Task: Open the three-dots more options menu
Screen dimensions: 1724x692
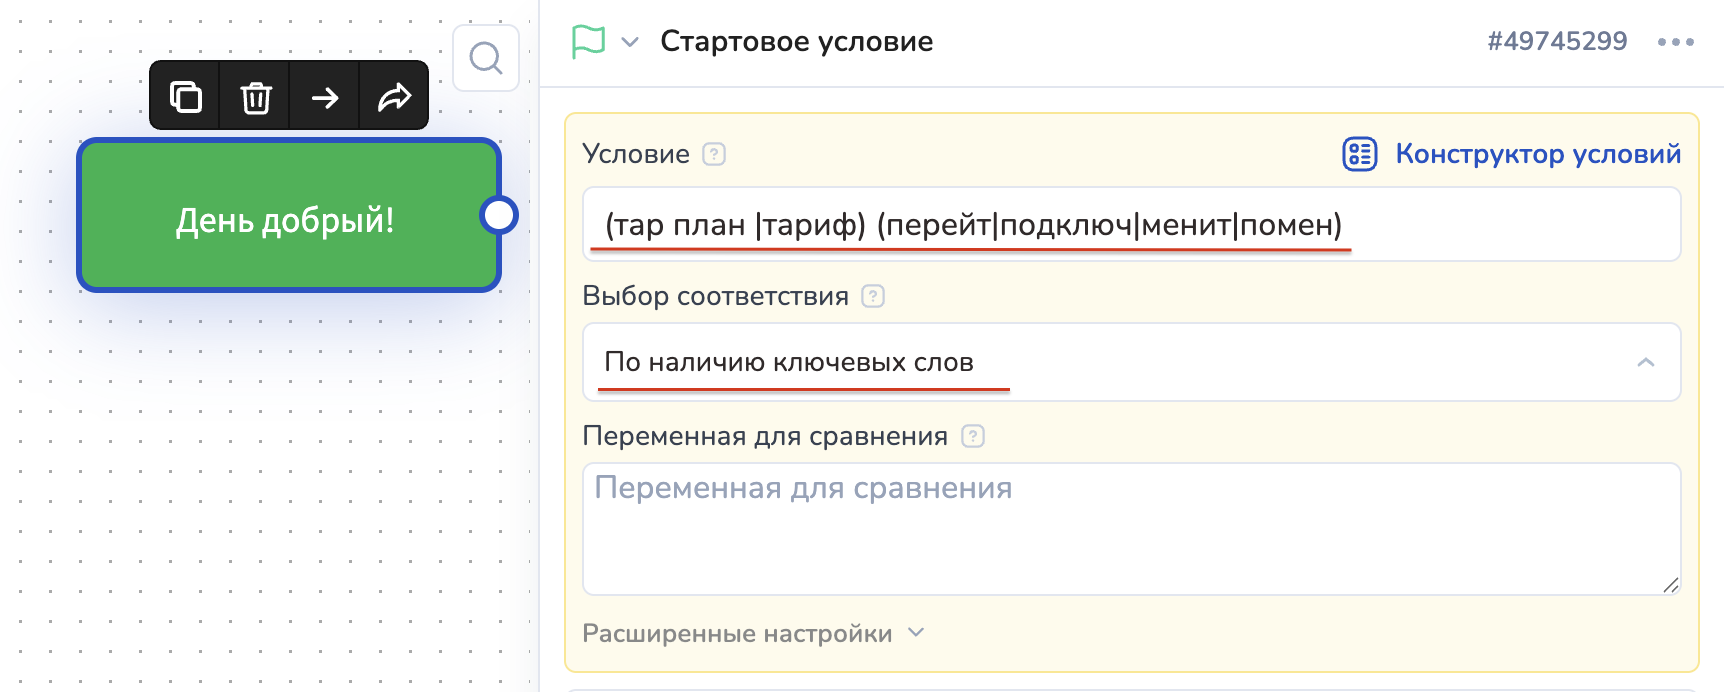Action: pos(1675,42)
